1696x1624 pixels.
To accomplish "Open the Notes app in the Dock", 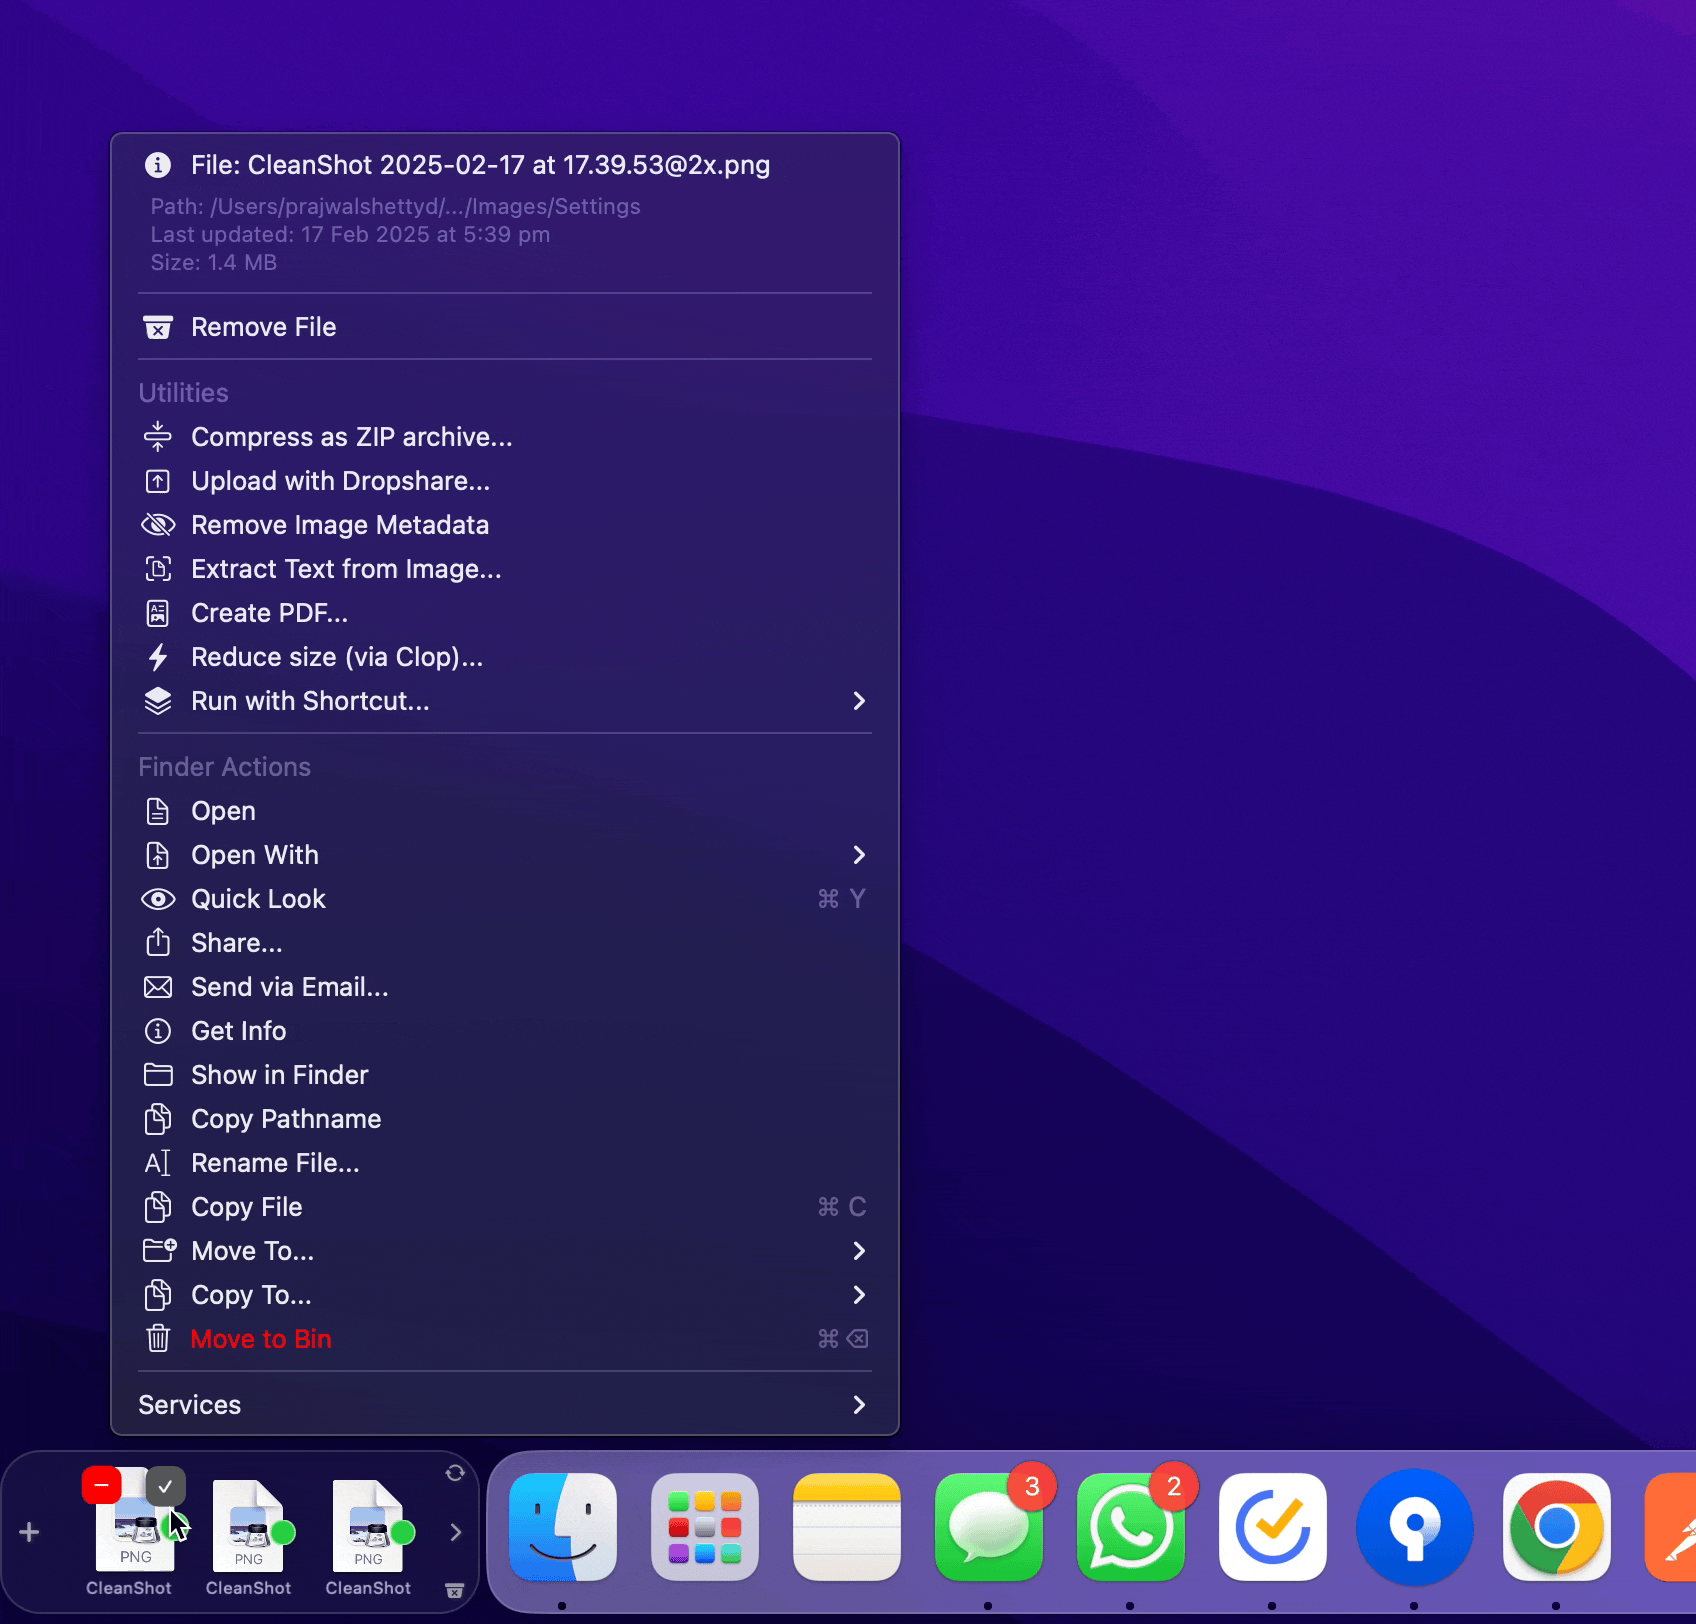I will [847, 1527].
